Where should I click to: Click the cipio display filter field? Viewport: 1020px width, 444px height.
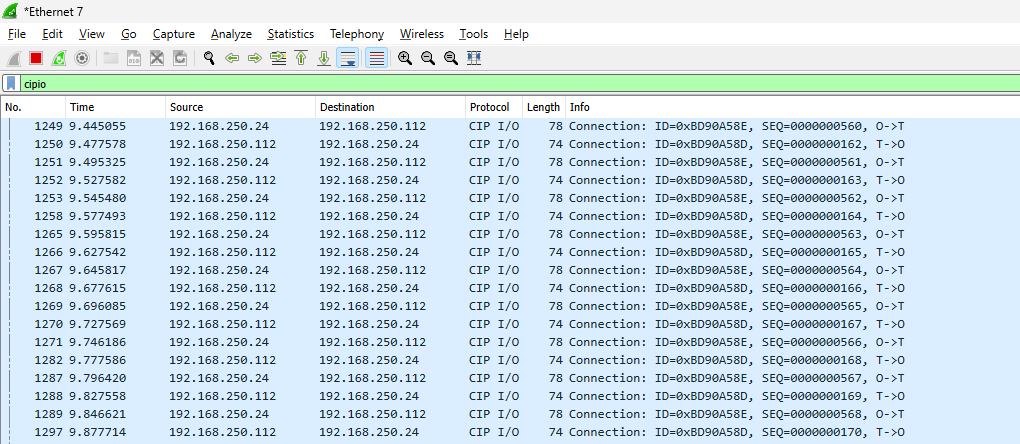[x=500, y=84]
